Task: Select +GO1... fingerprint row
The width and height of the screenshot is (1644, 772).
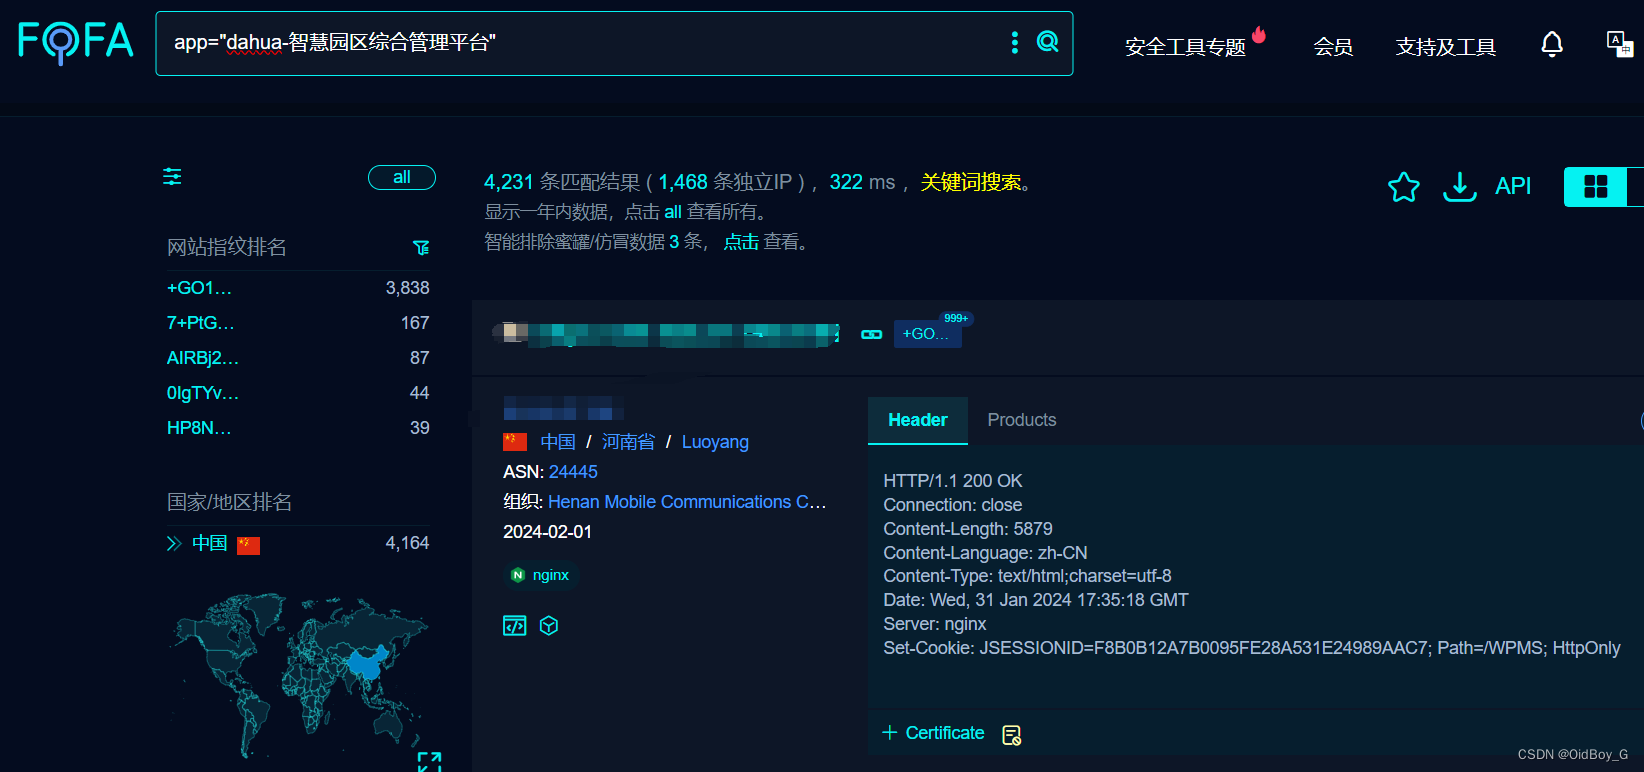Action: tap(298, 288)
